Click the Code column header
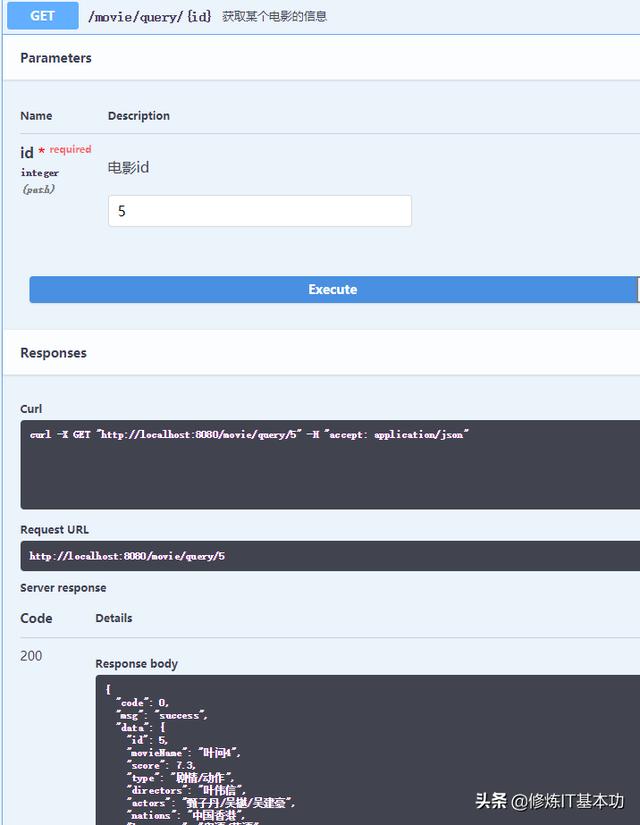 (x=36, y=618)
